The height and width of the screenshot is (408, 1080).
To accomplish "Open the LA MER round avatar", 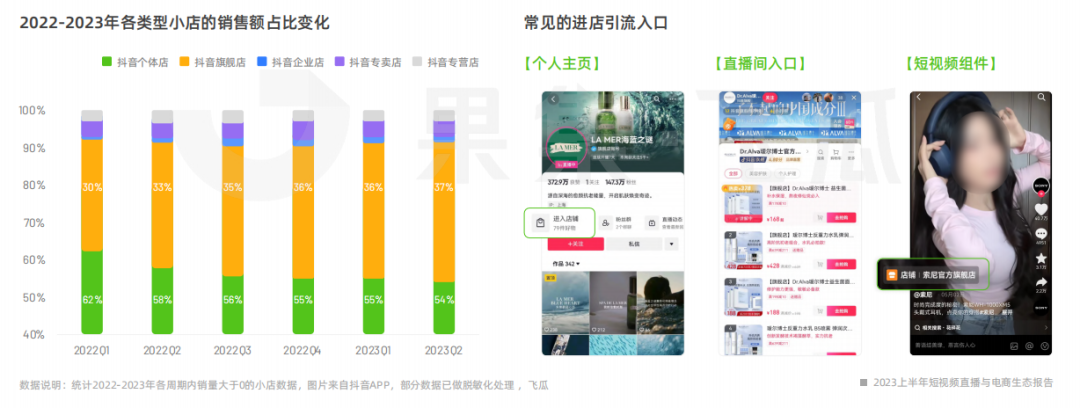I will click(x=565, y=147).
